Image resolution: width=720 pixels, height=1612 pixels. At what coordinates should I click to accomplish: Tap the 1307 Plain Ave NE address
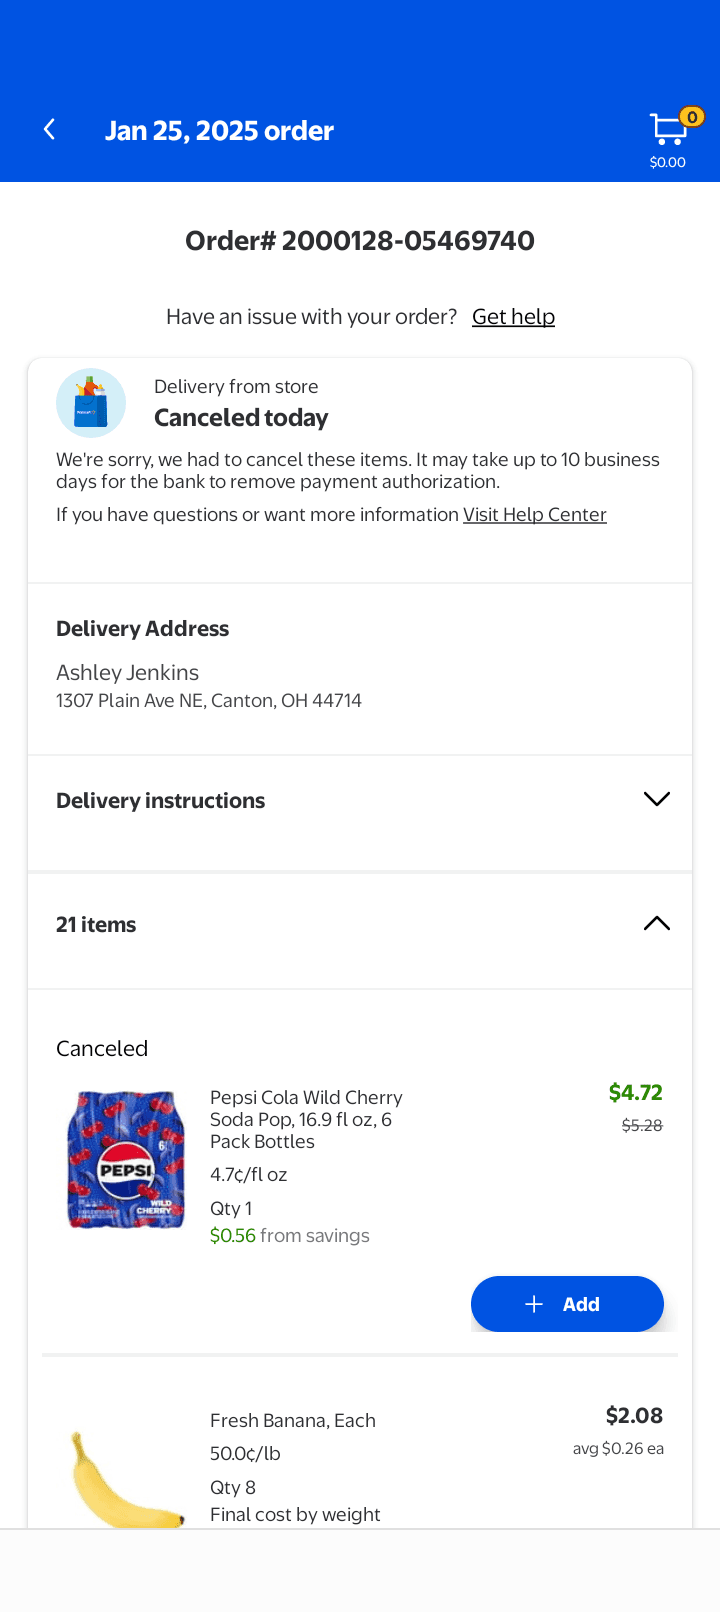[x=209, y=701]
